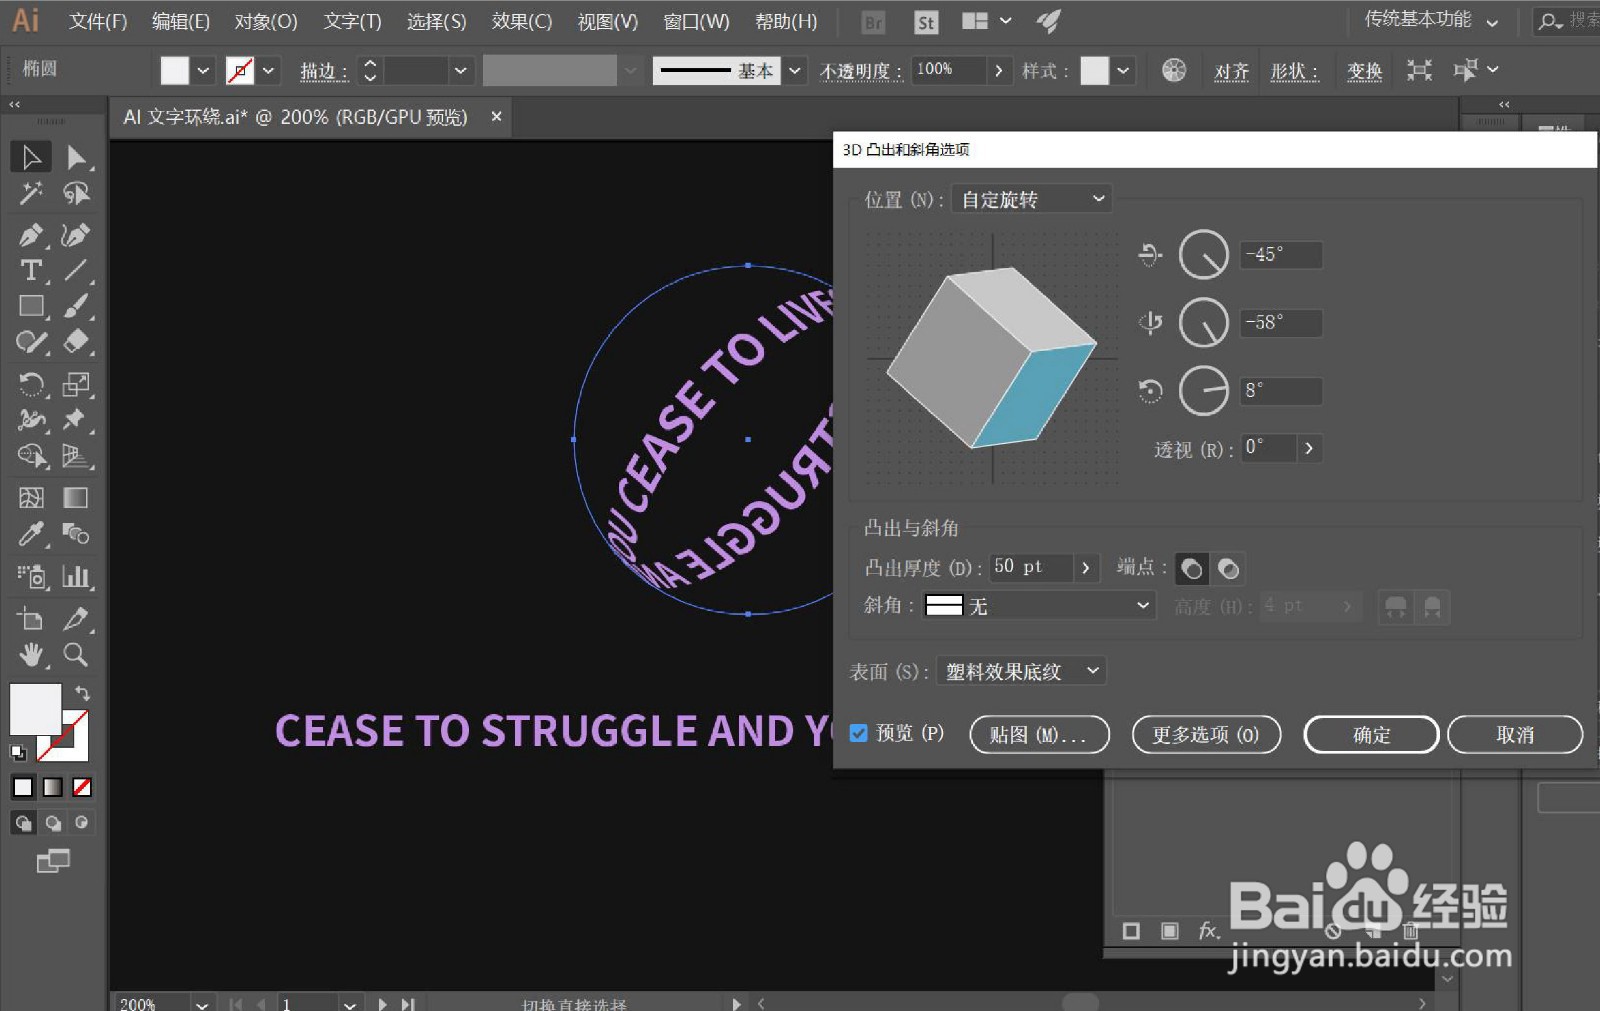Viewport: 1600px width, 1011px height.
Task: Click the Fill color swatch in toolbar
Action: click(x=35, y=709)
